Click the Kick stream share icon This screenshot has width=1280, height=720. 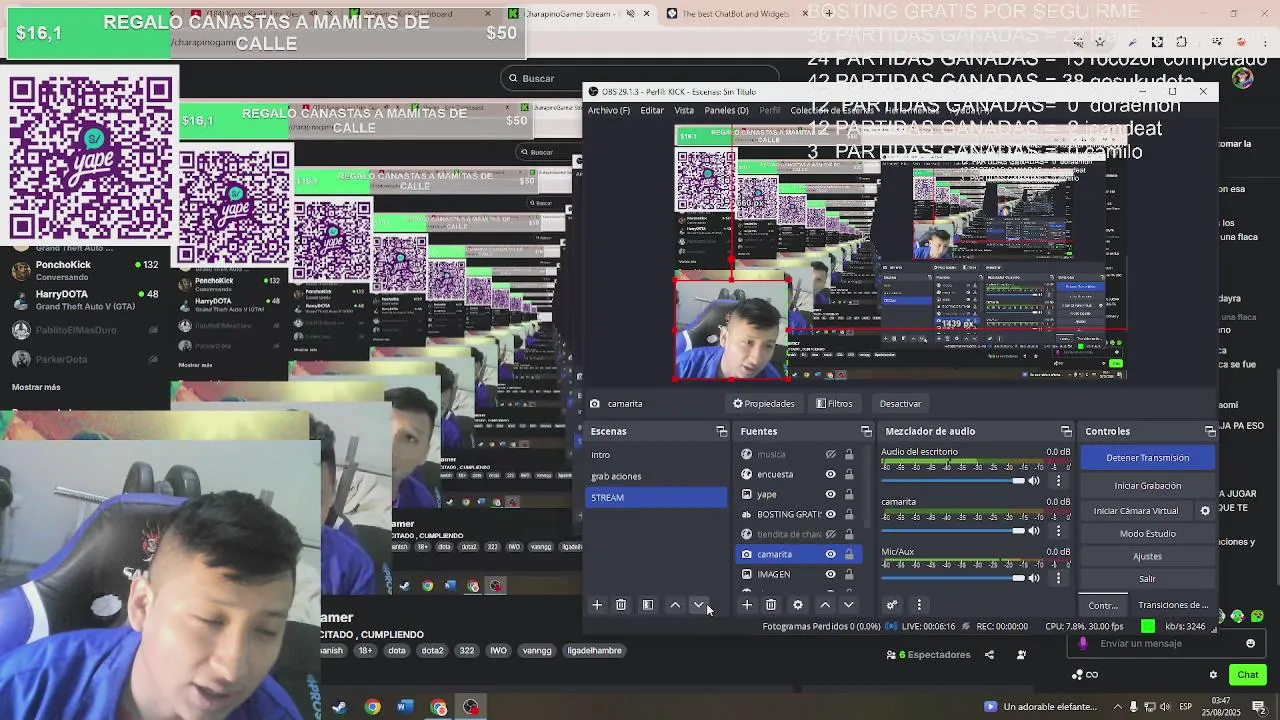(x=989, y=655)
